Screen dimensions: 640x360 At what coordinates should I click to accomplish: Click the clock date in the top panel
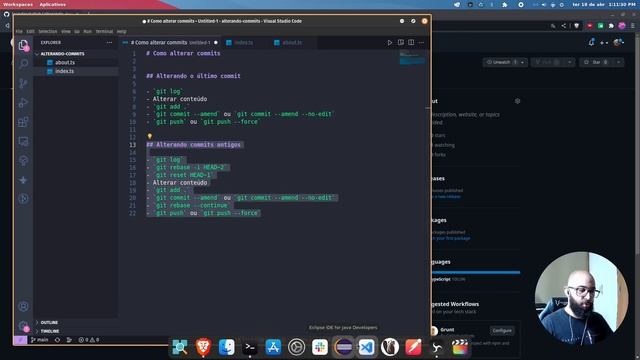(604, 4)
